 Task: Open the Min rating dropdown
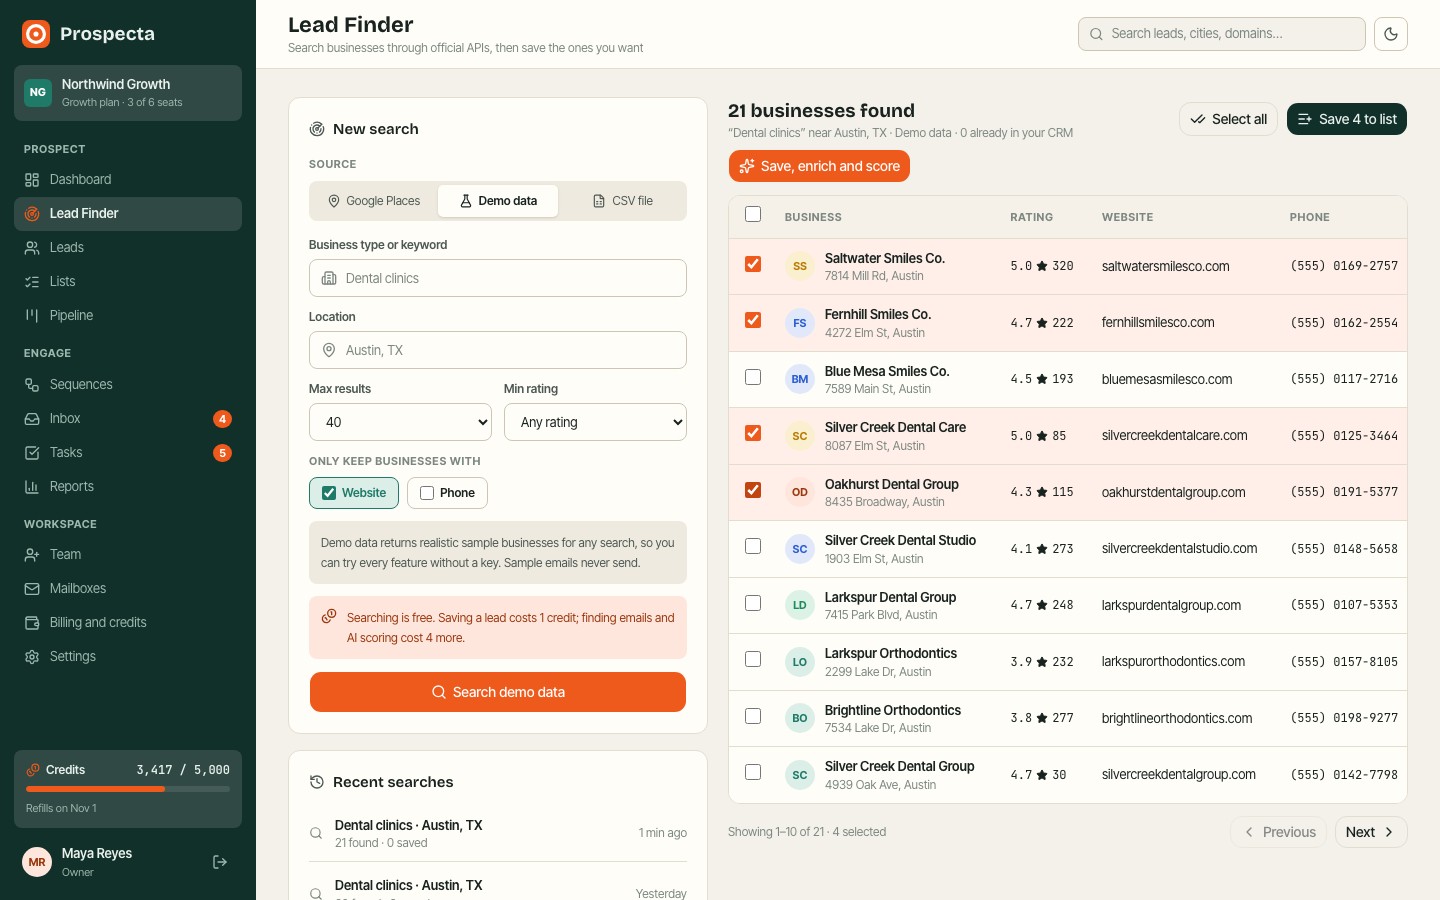pos(595,422)
